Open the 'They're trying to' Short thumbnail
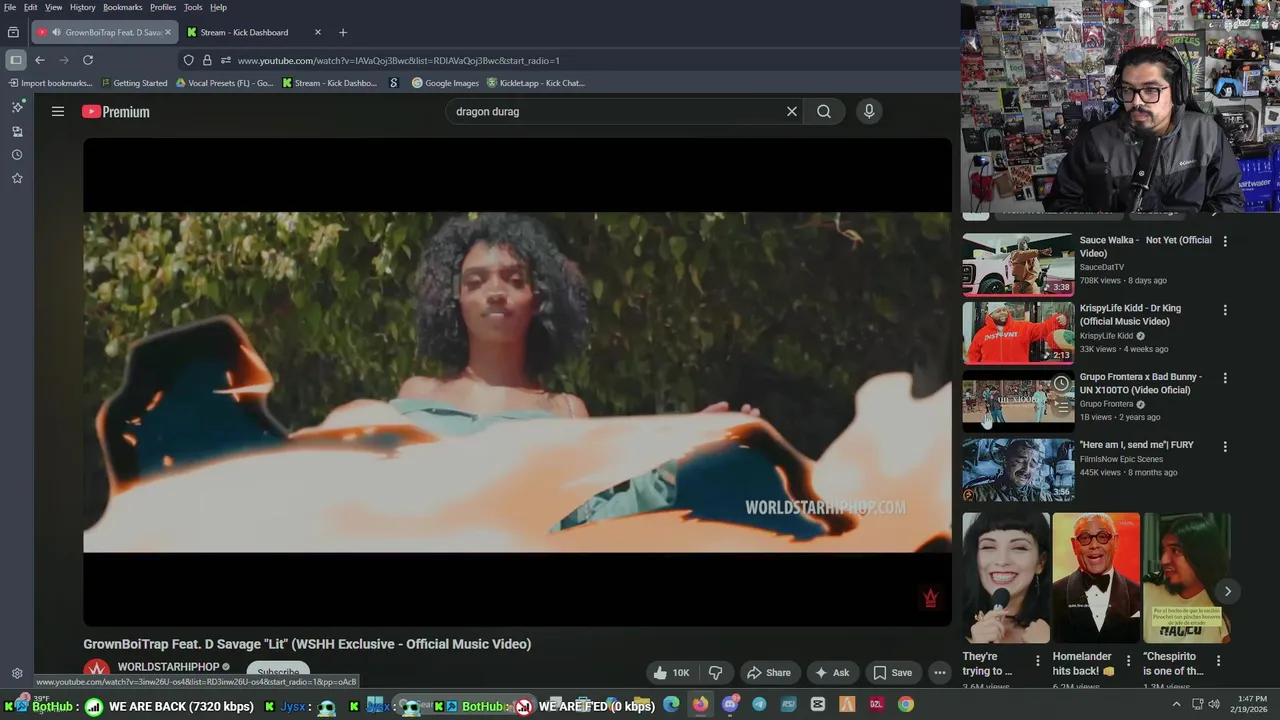Screen dimensions: 1280x720 point(1006,578)
